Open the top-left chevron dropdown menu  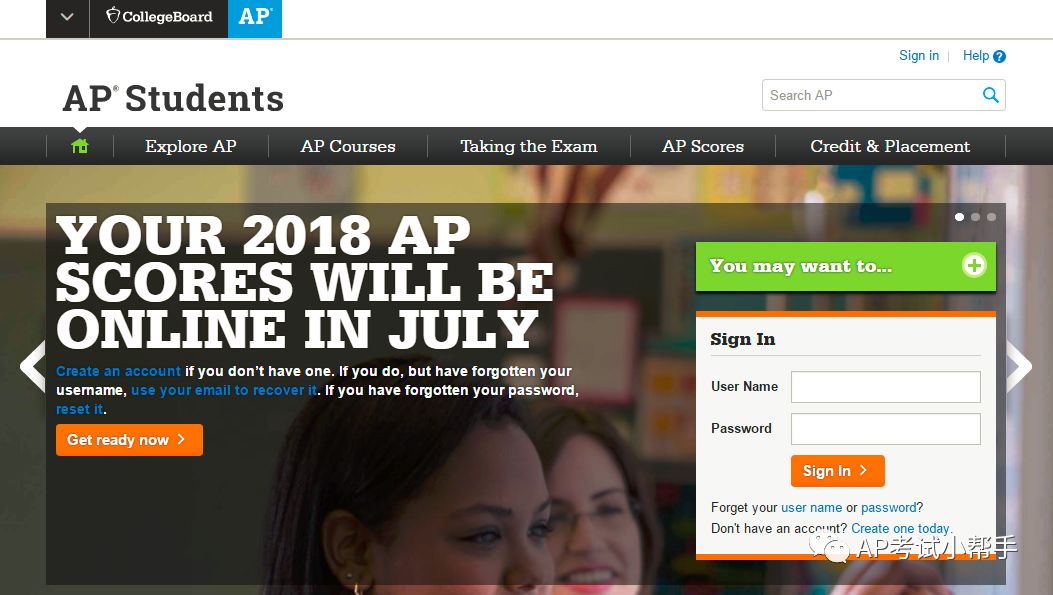[x=67, y=17]
